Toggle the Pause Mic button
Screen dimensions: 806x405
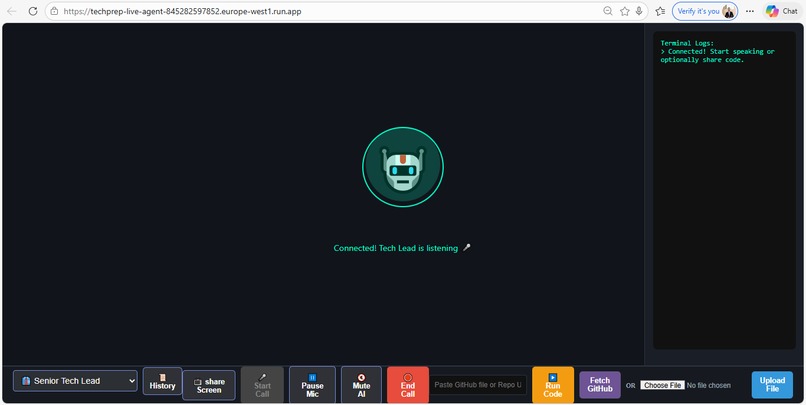[x=312, y=385]
